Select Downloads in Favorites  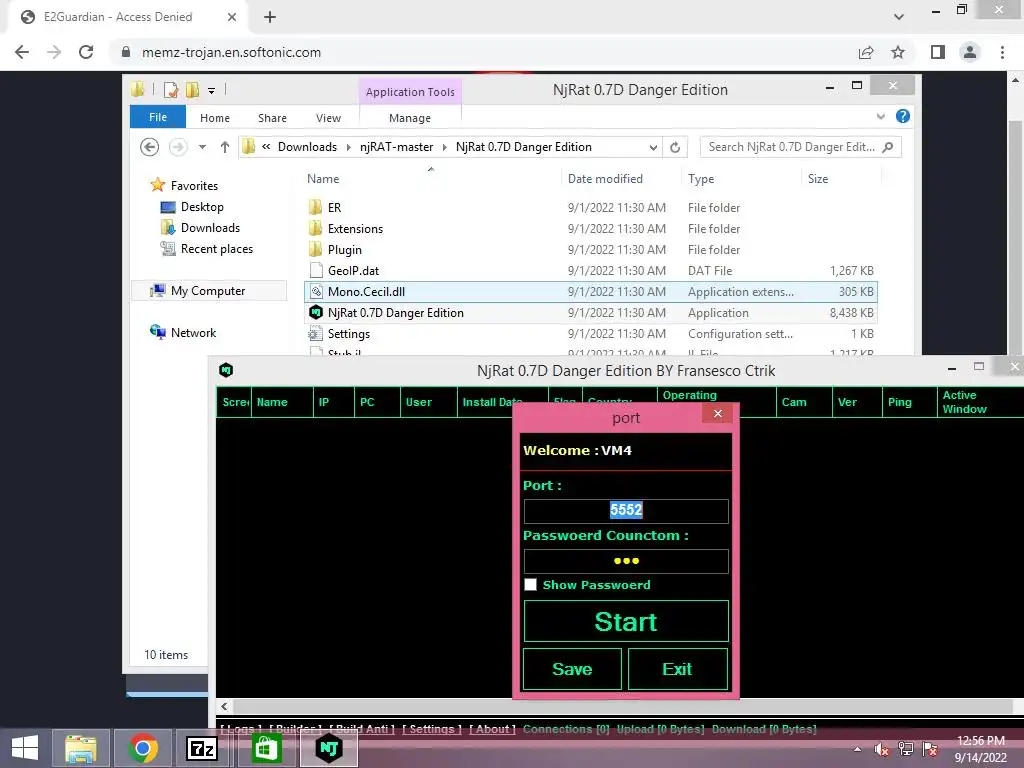210,228
